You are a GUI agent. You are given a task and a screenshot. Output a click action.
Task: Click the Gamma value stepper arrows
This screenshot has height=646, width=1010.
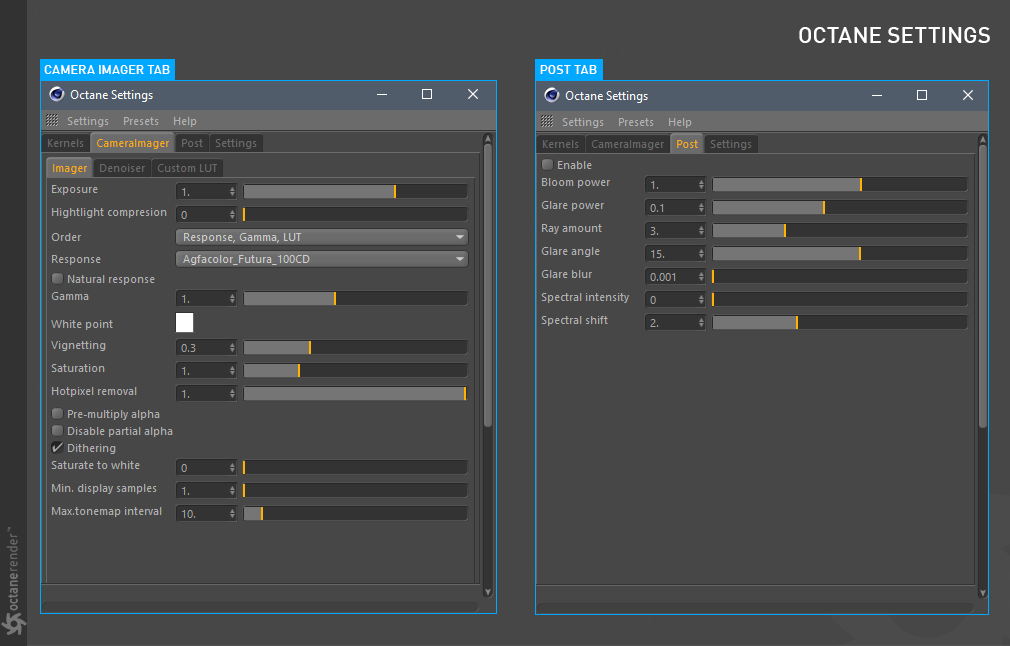click(232, 299)
